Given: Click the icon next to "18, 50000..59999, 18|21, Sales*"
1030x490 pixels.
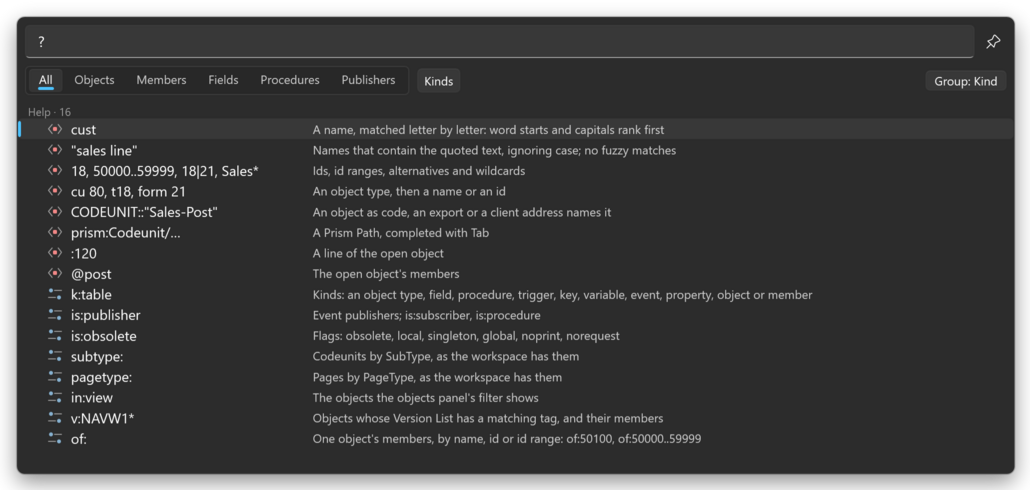Looking at the screenshot, I should pos(55,171).
